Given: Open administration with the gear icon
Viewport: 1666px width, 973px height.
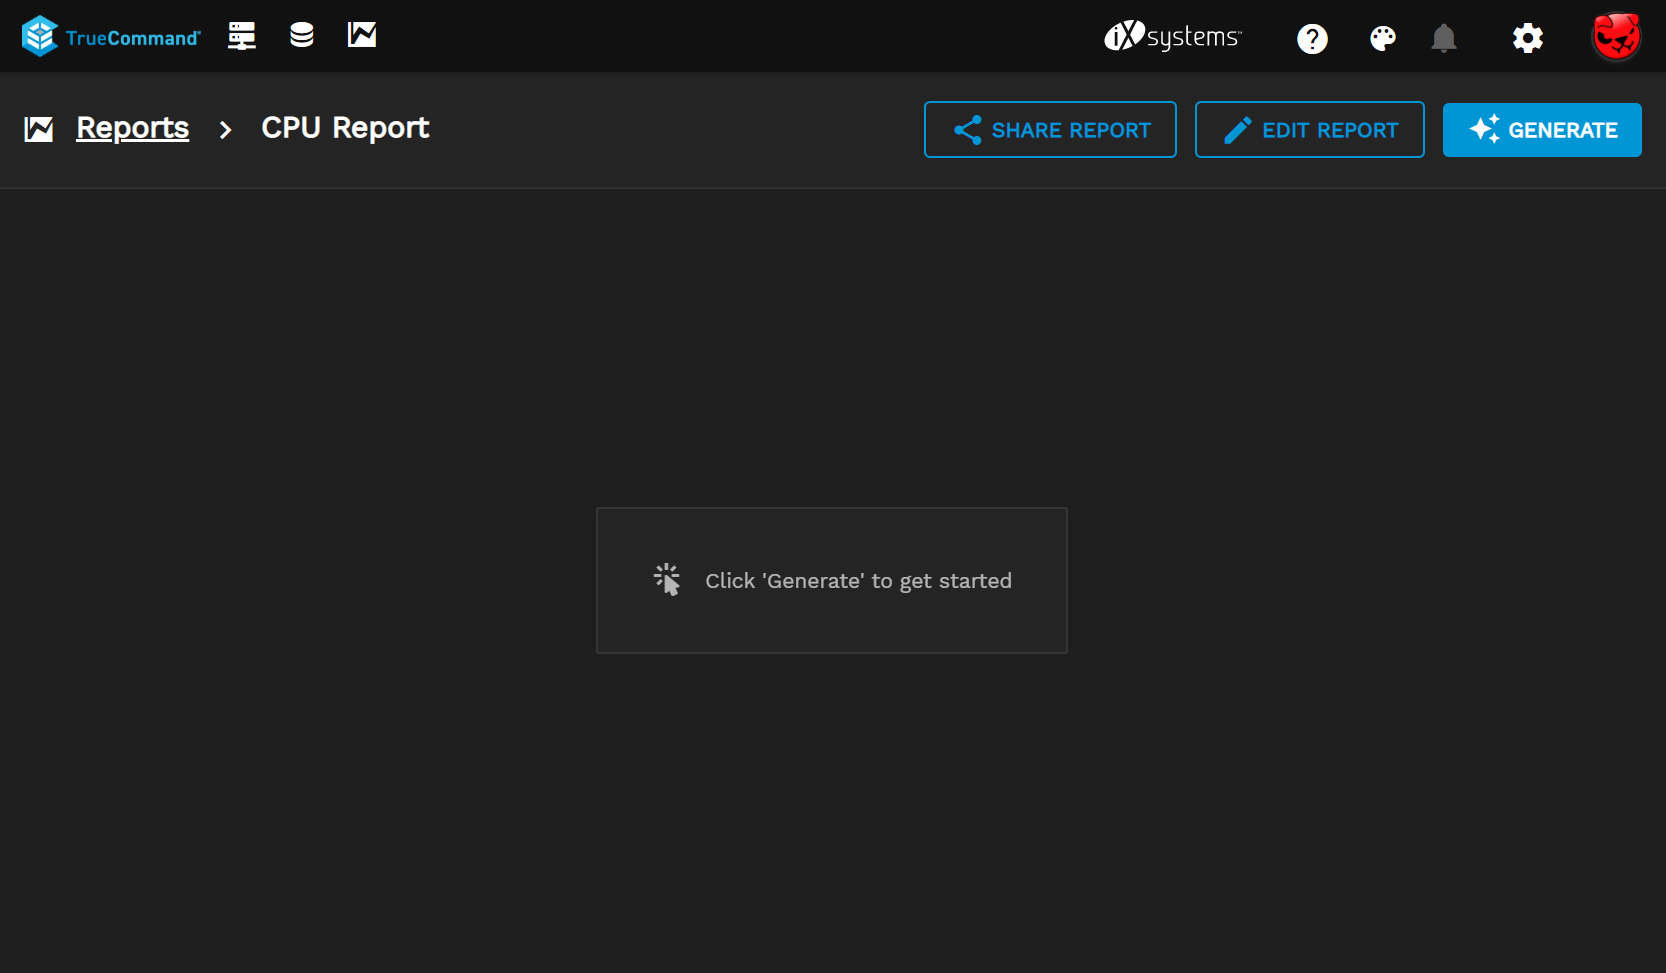Looking at the screenshot, I should click(1527, 37).
